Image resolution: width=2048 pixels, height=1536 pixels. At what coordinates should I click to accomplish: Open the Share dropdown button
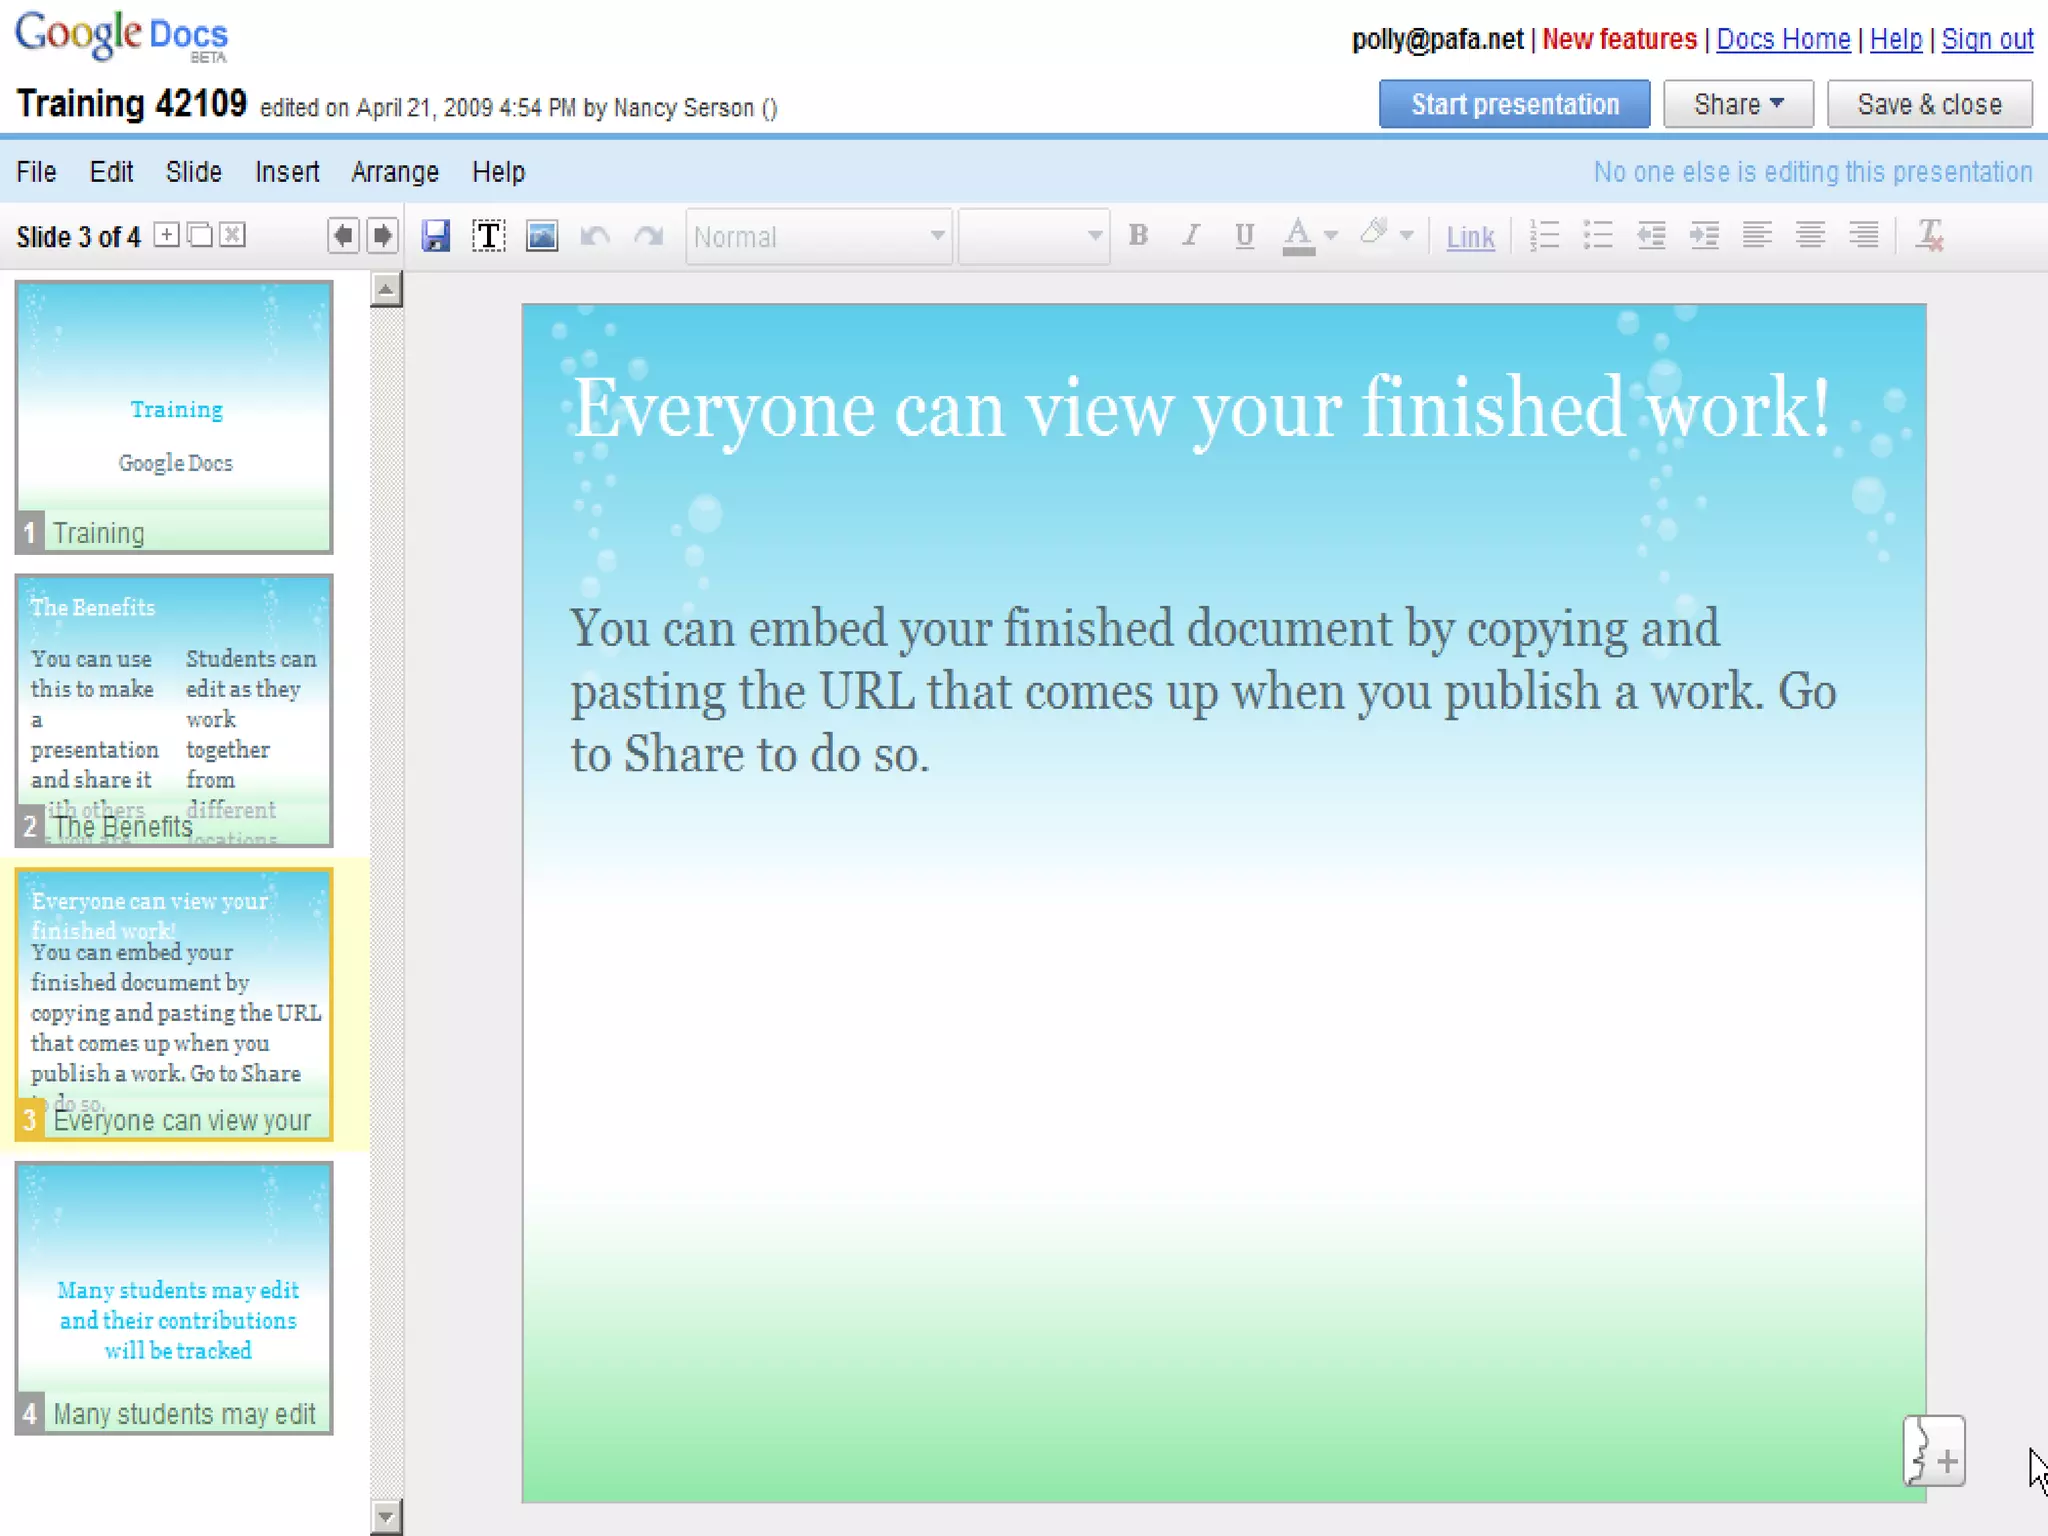coord(1738,104)
